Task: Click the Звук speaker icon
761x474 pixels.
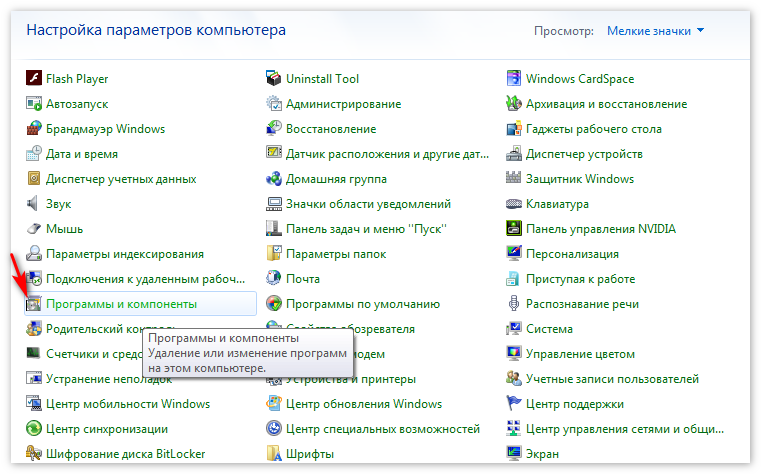Action: pyautogui.click(x=33, y=203)
